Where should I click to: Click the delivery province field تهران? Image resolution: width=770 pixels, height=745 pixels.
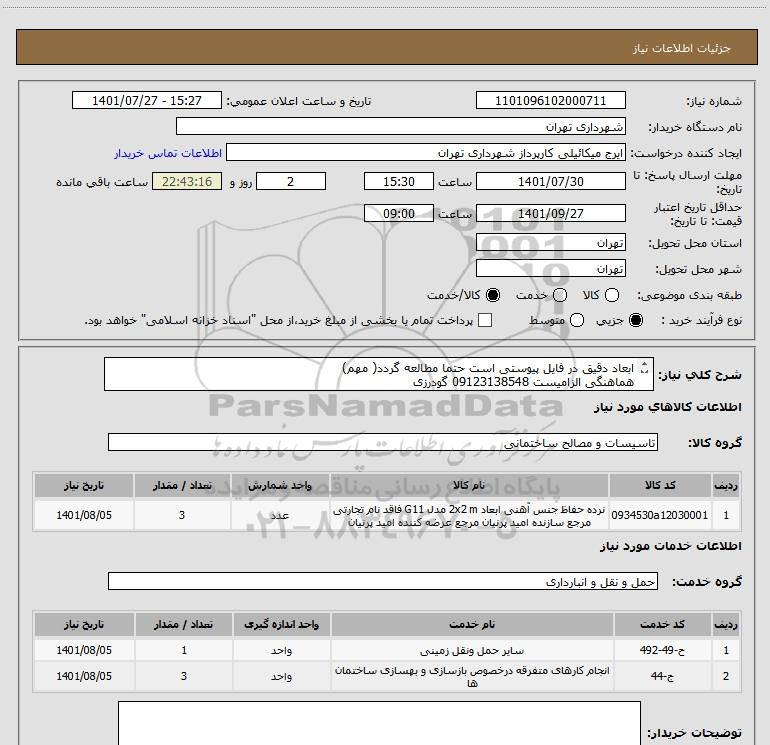[x=550, y=243]
